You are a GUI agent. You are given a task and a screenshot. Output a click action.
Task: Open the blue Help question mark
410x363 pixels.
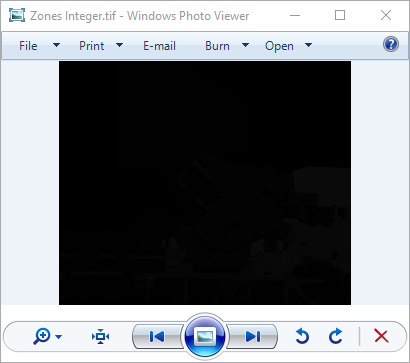[x=391, y=44]
